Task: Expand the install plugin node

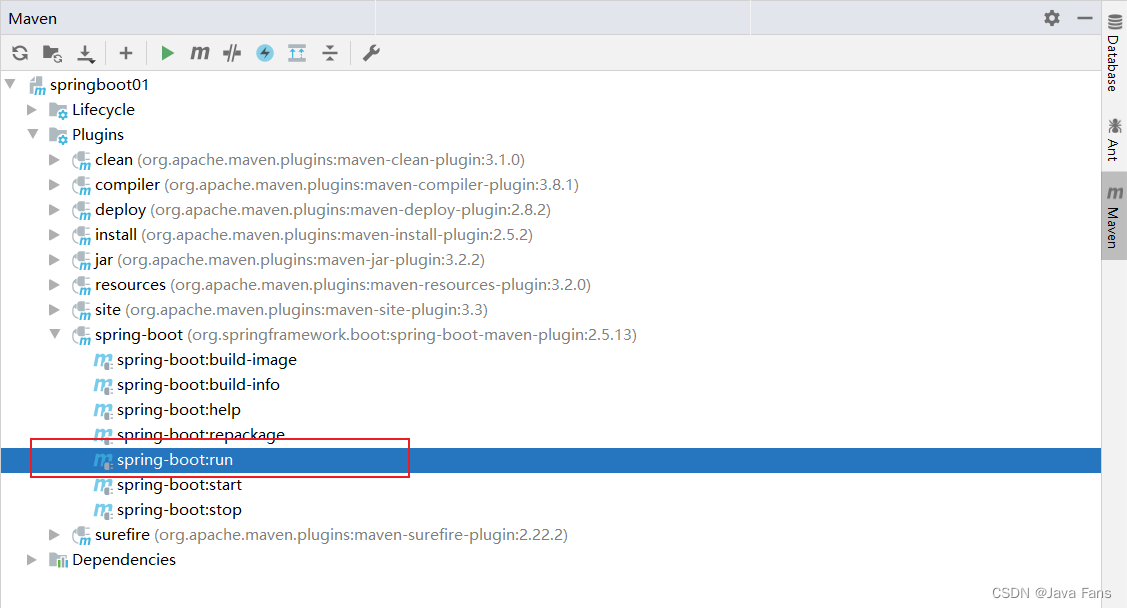Action: point(54,234)
